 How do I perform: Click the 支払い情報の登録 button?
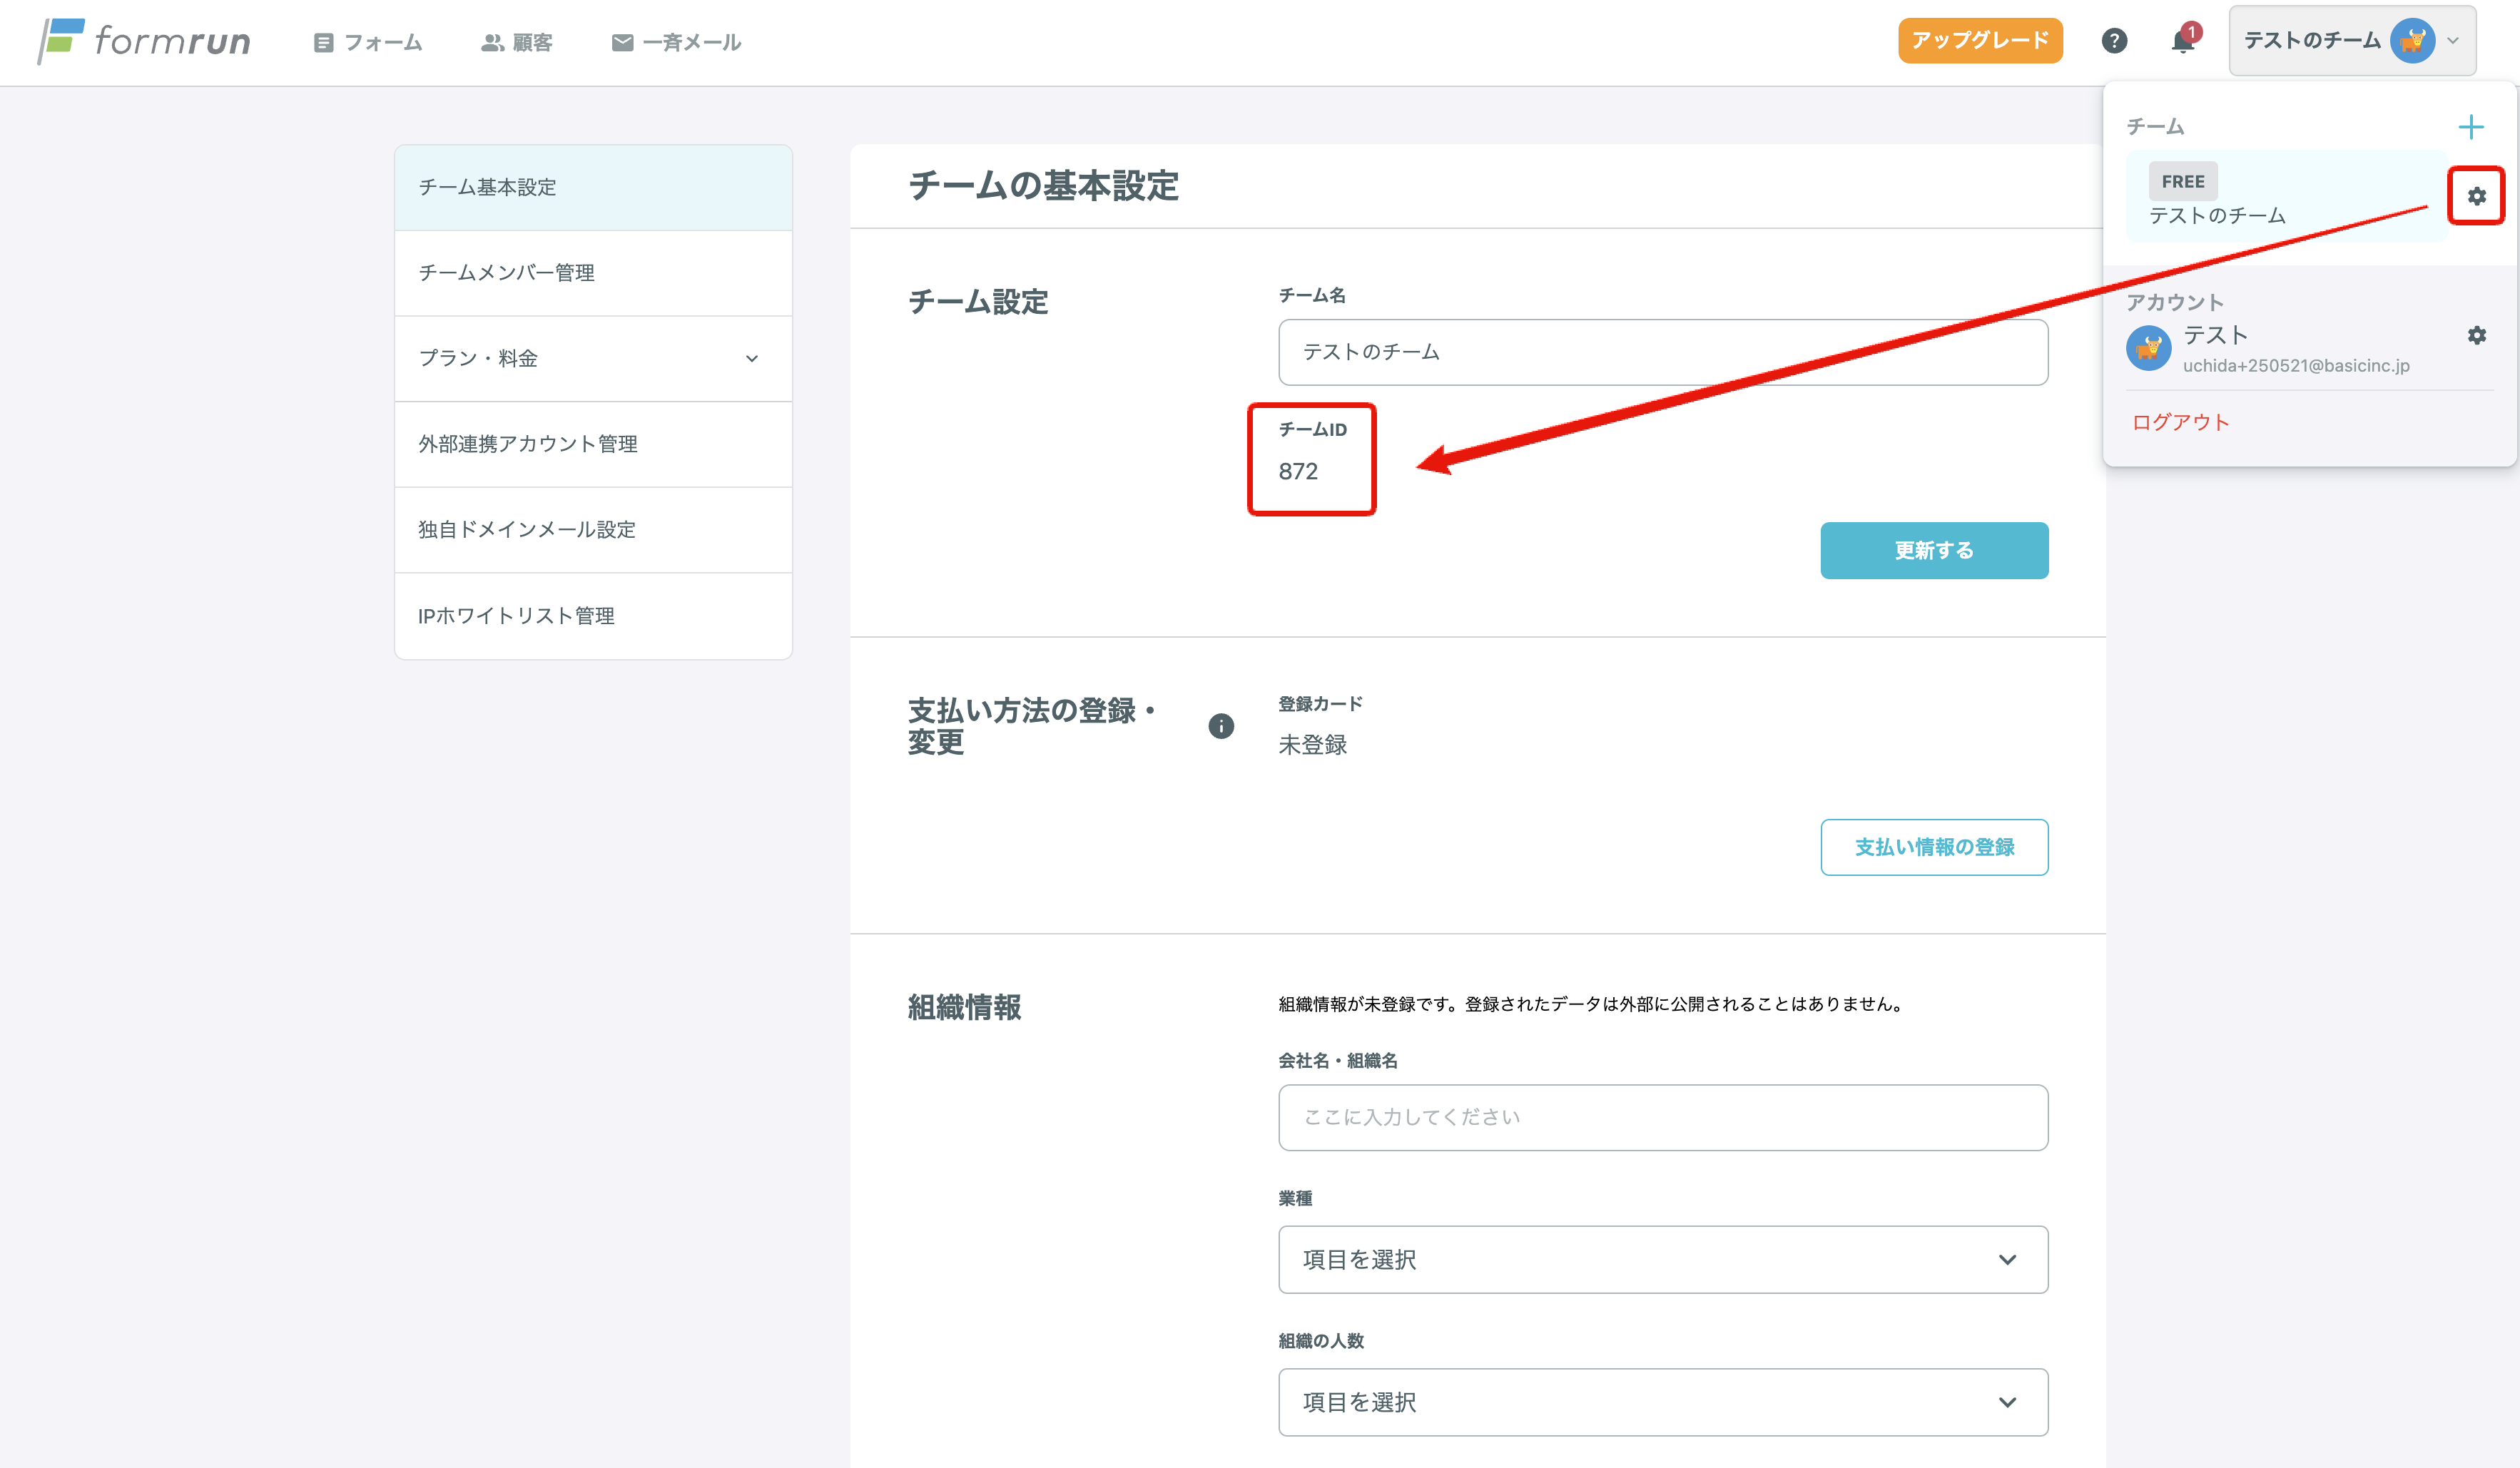pos(1933,847)
